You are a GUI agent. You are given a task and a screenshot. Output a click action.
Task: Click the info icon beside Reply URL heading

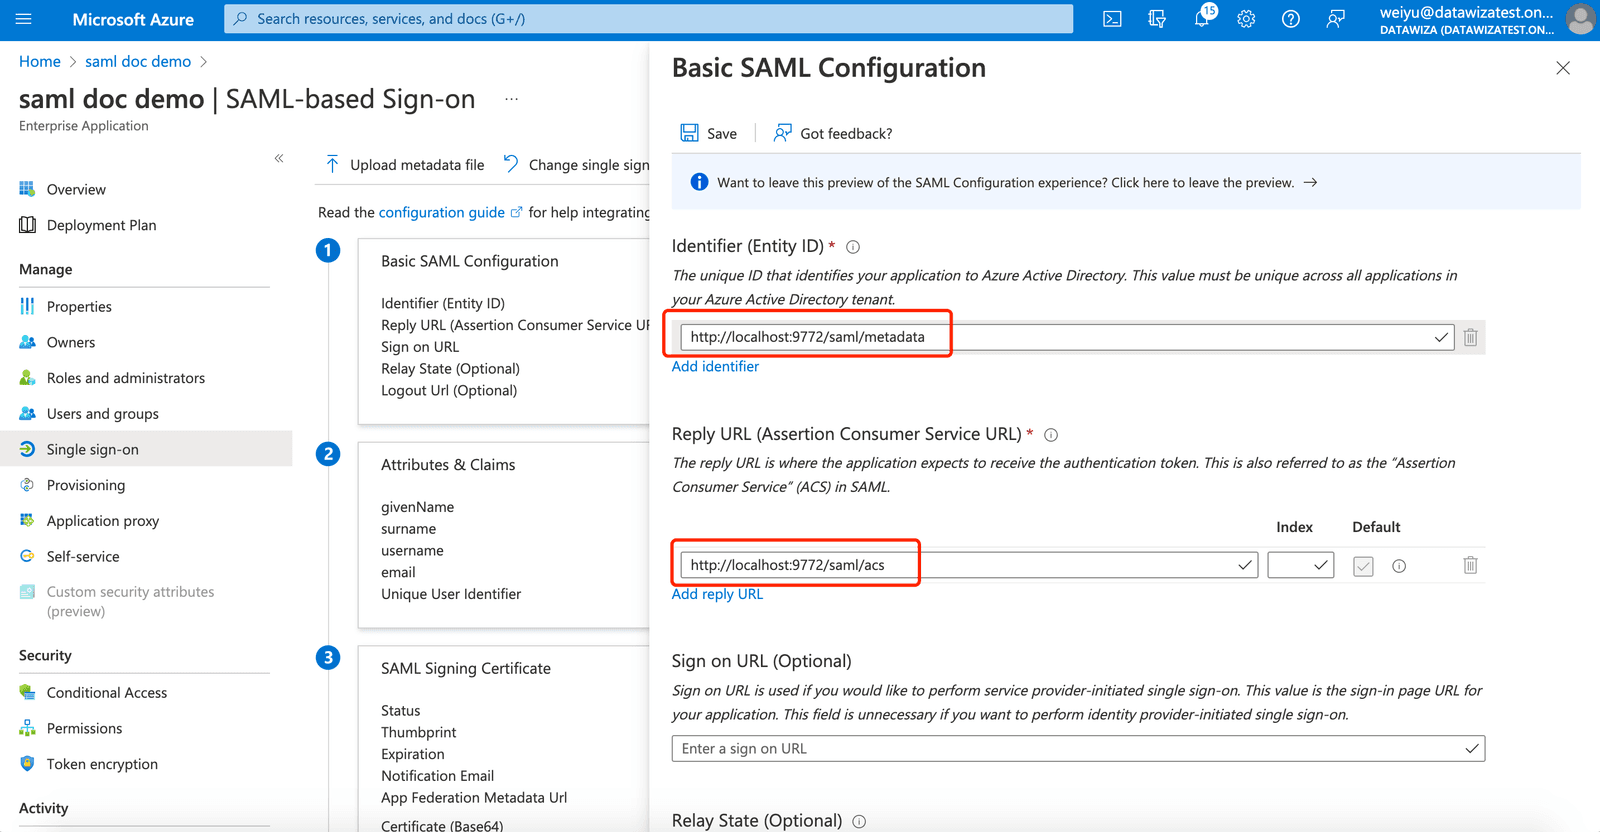pyautogui.click(x=1051, y=435)
